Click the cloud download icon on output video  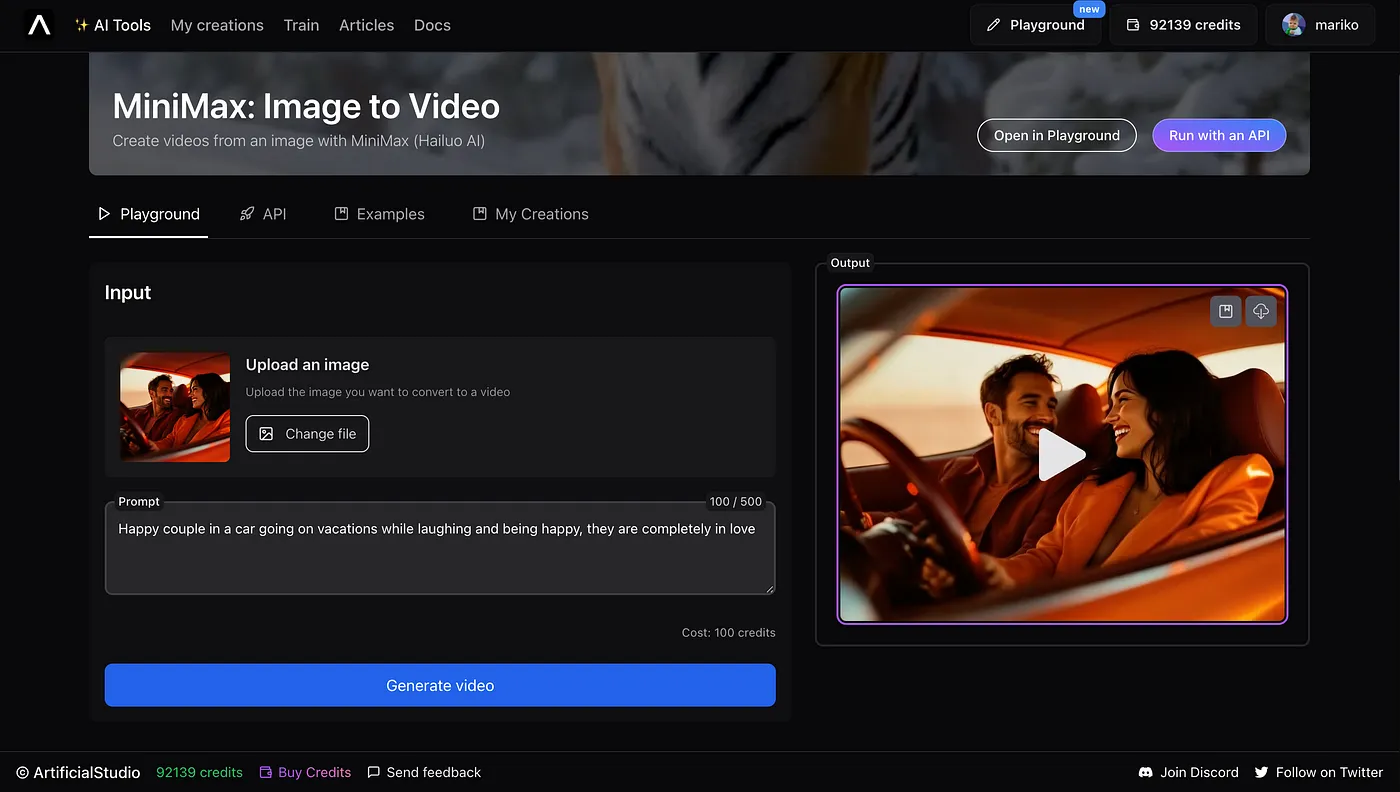(1261, 311)
